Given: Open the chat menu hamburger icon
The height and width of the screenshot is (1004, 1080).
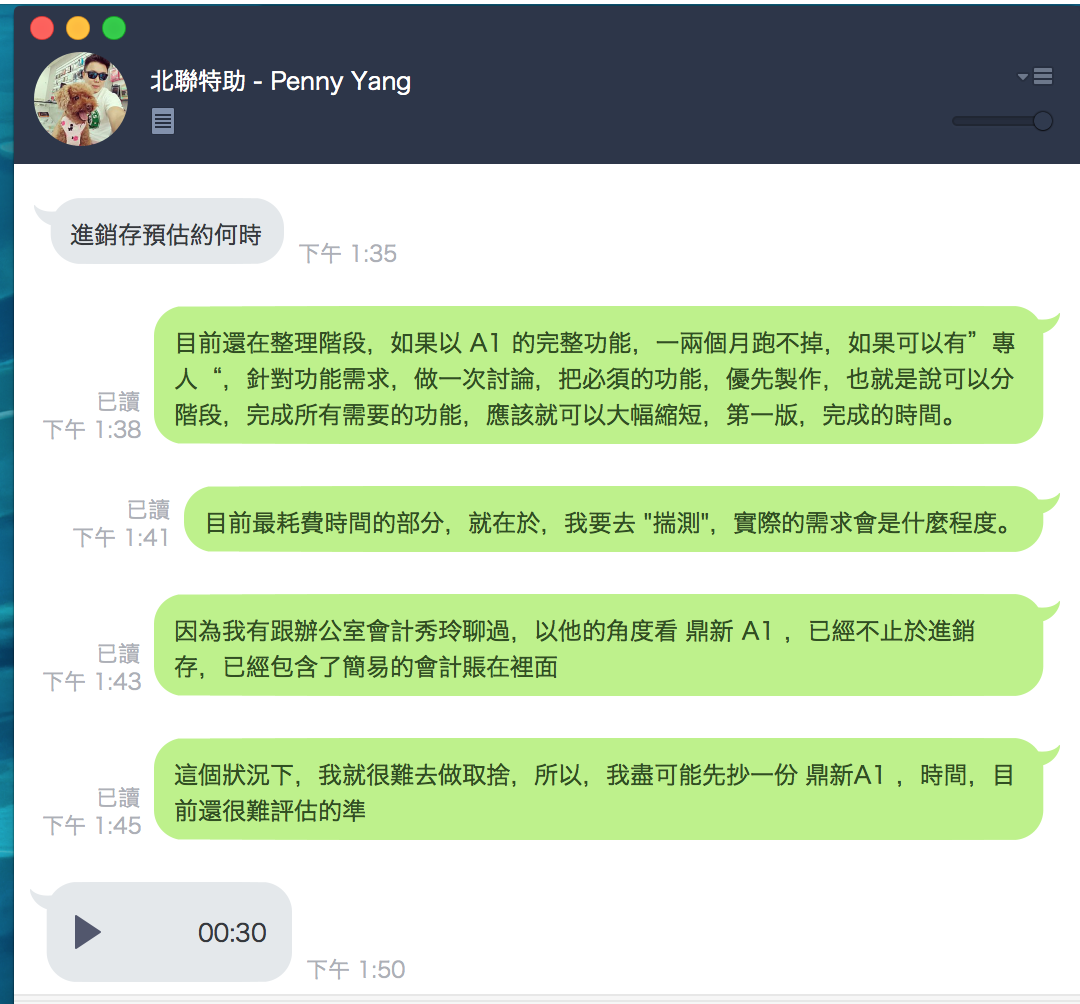Looking at the screenshot, I should pyautogui.click(x=1043, y=76).
